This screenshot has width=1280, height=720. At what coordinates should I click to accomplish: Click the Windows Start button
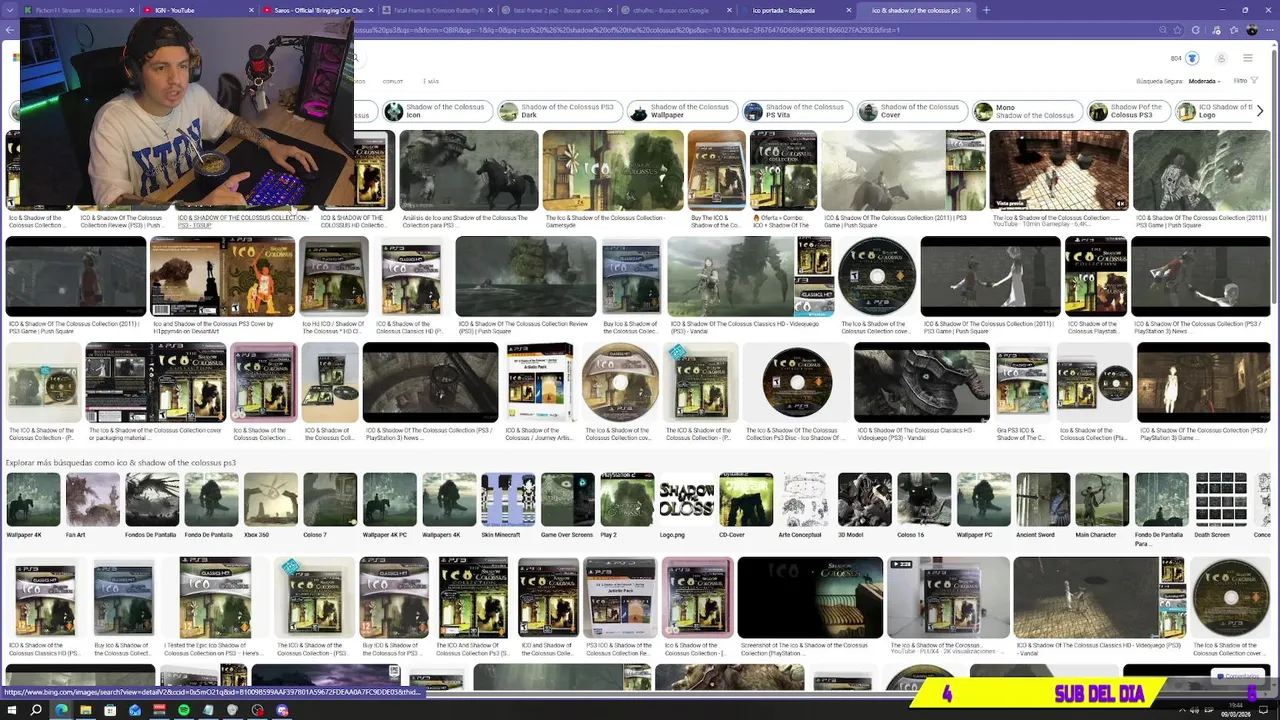point(12,710)
